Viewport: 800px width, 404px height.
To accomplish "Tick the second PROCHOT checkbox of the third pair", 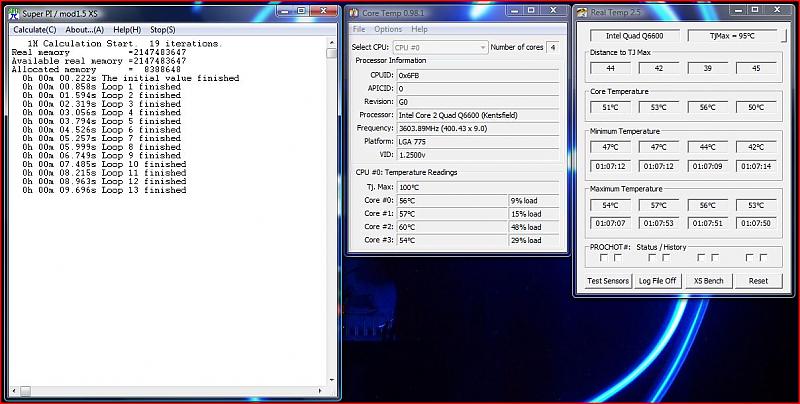I will [x=715, y=258].
